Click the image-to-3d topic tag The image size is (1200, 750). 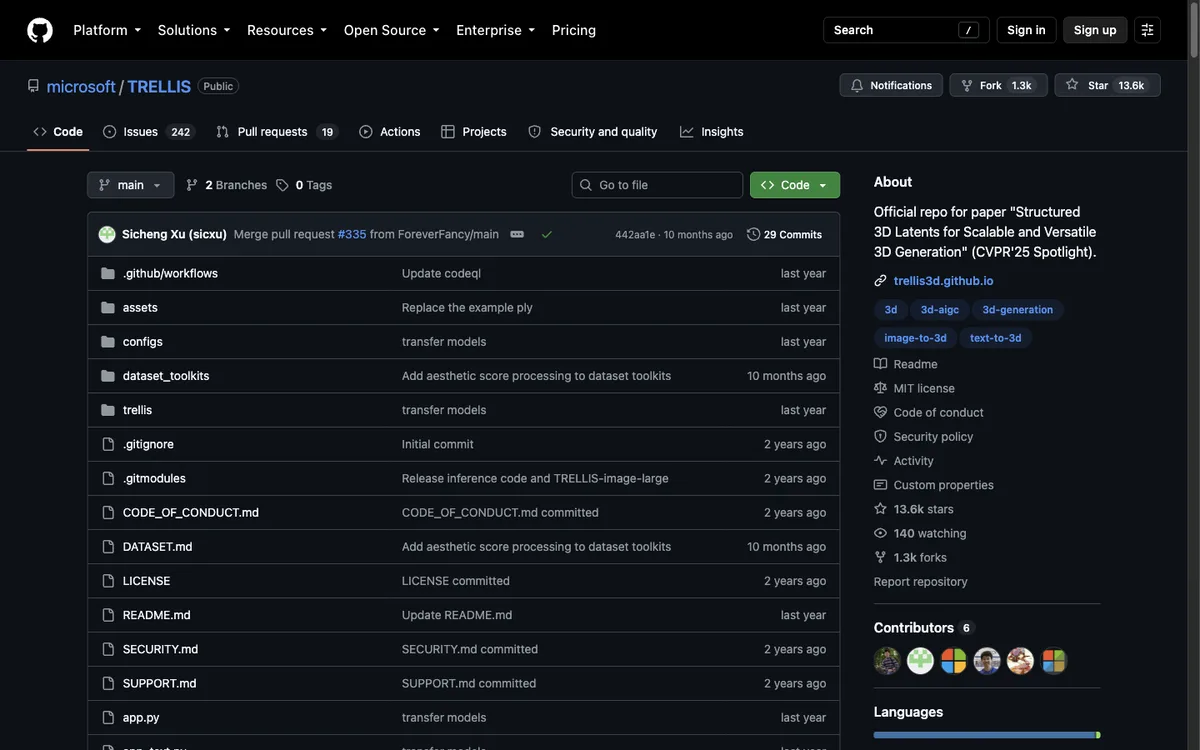coord(915,338)
